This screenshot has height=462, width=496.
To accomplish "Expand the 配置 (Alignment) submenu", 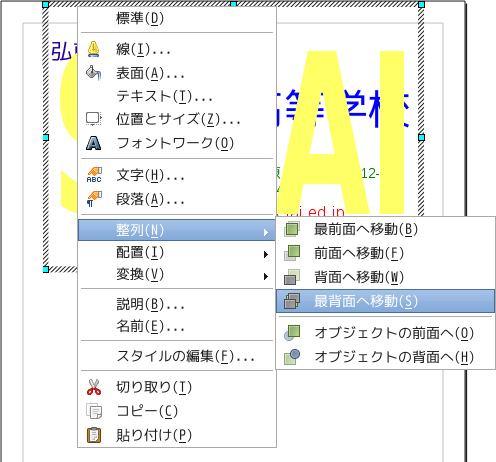I will [x=177, y=253].
